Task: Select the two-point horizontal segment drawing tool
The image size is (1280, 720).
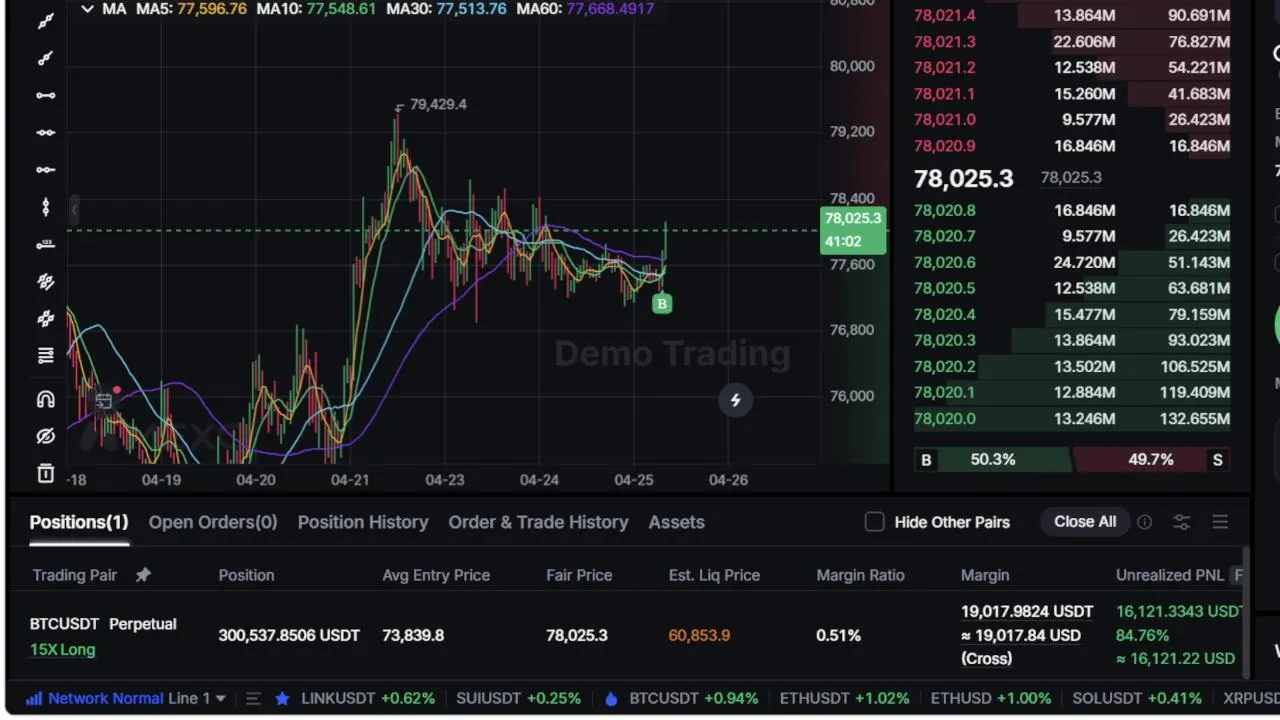Action: (45, 95)
